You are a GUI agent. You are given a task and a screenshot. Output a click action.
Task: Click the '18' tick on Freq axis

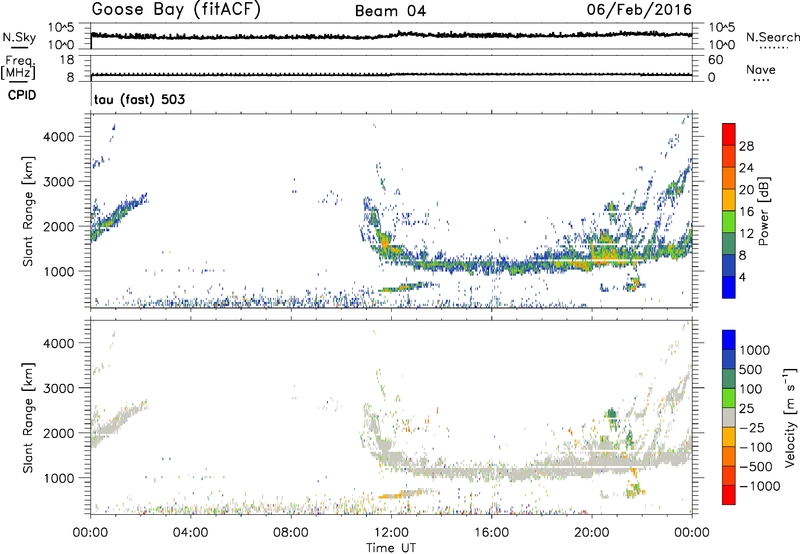pyautogui.click(x=66, y=60)
